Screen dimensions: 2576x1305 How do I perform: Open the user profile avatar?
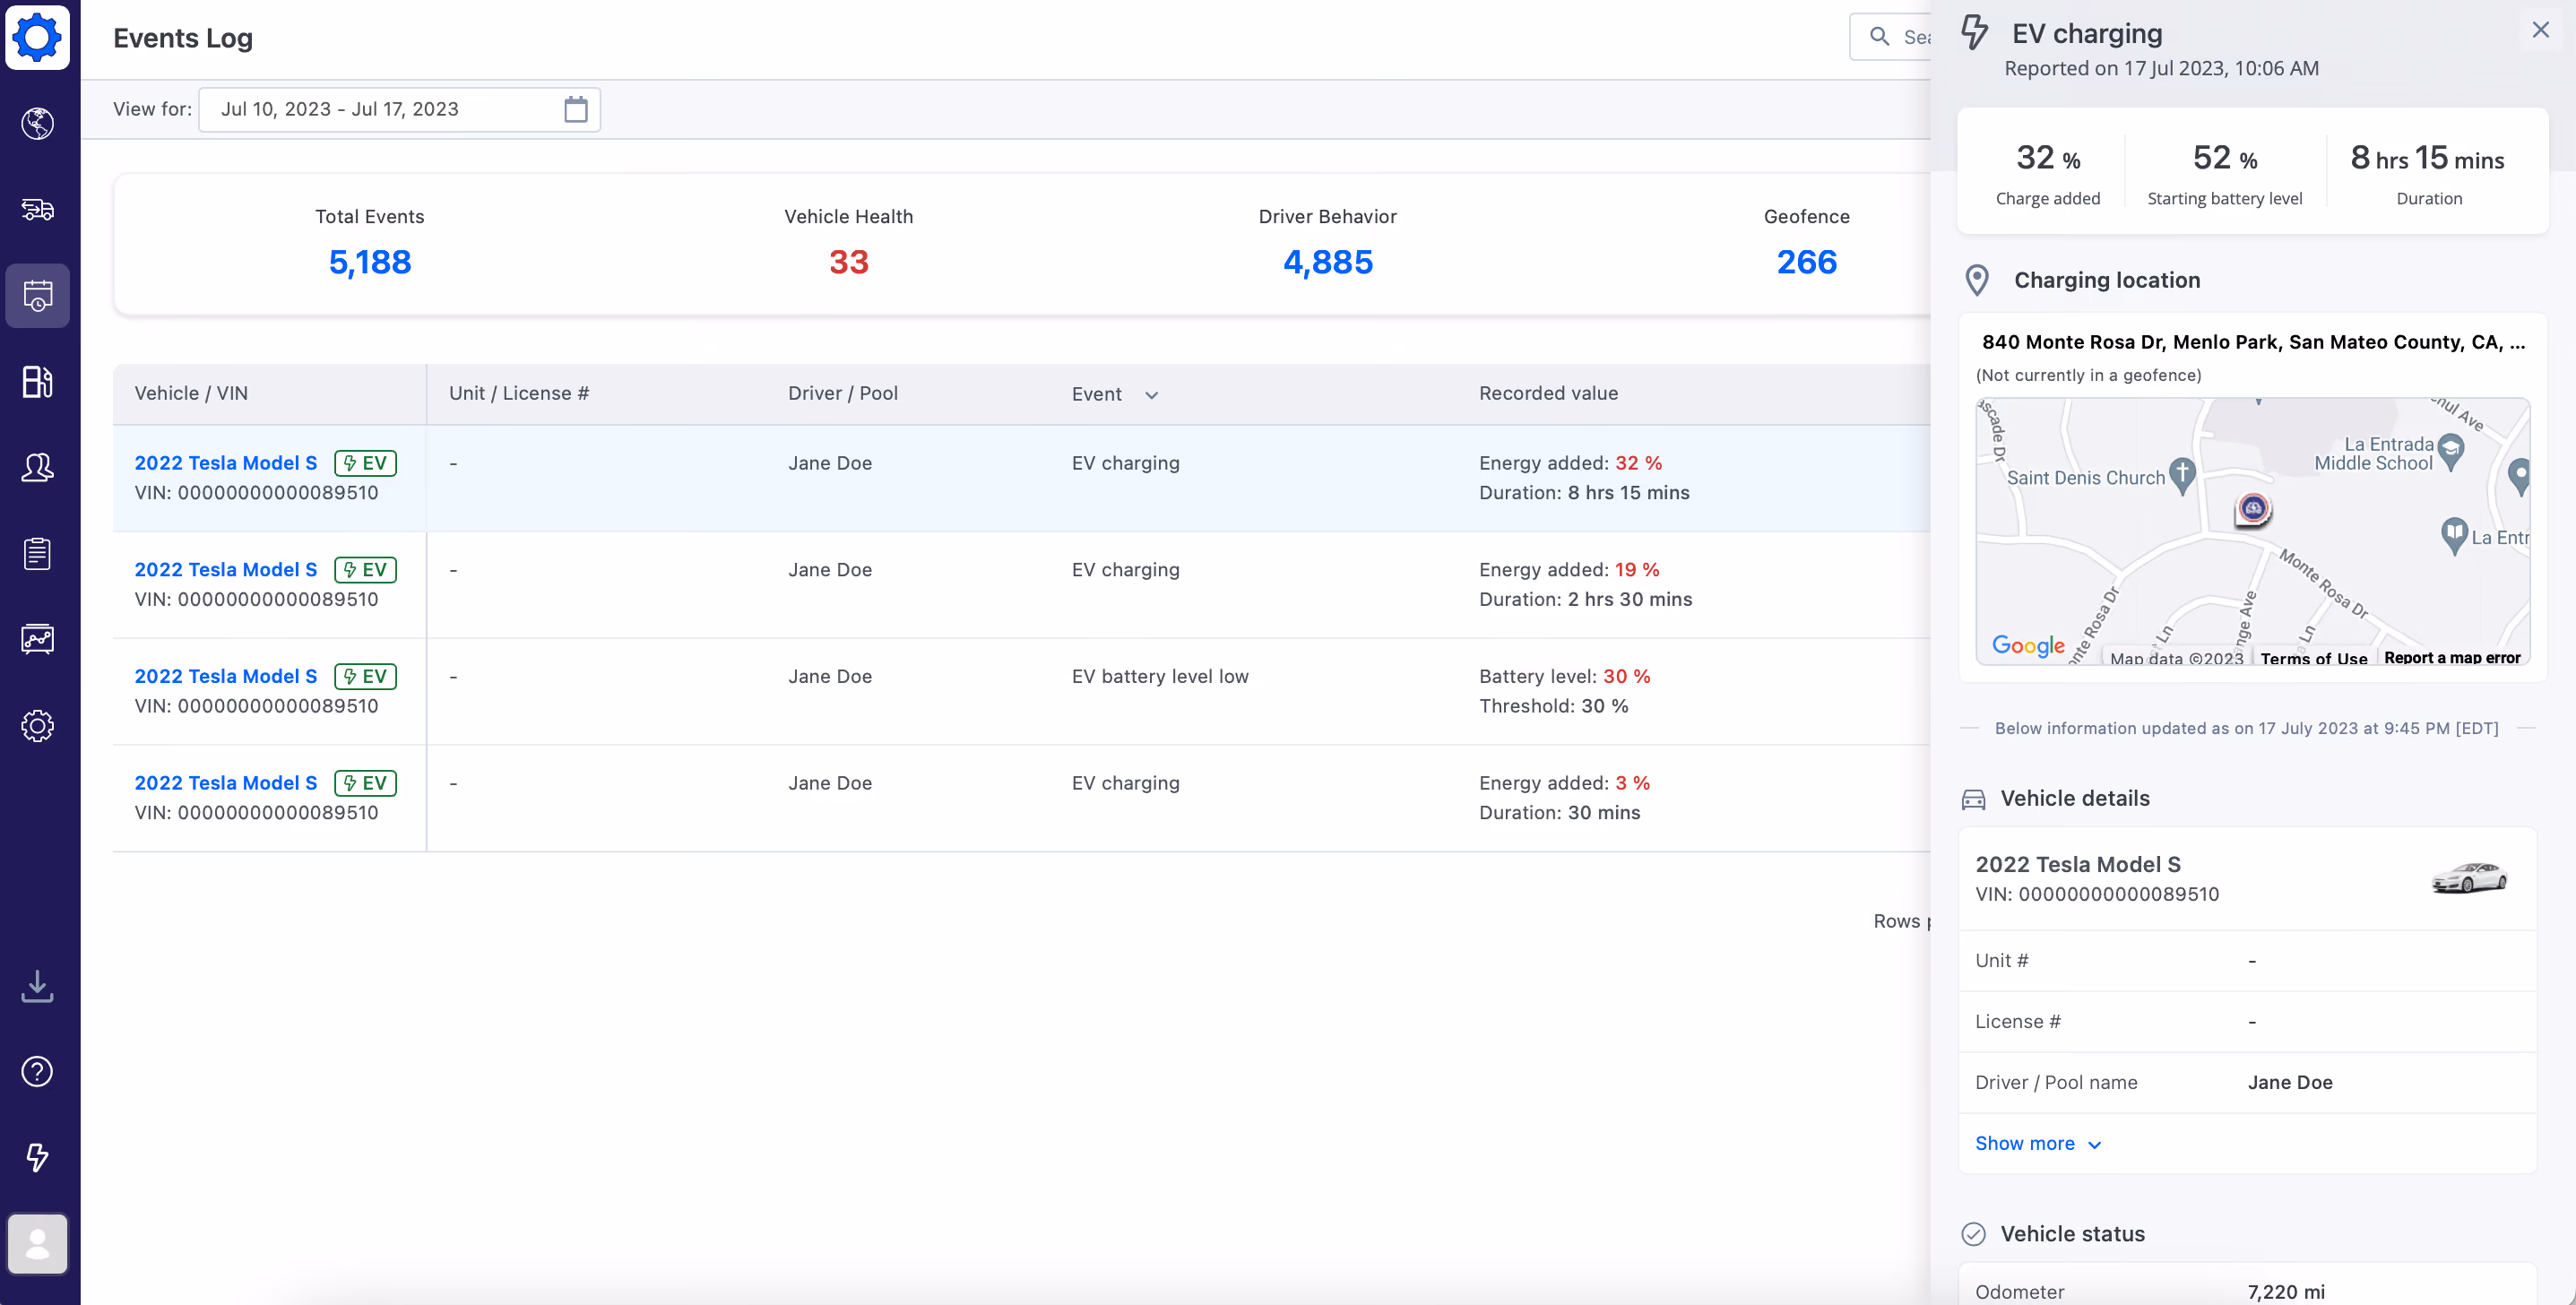pyautogui.click(x=38, y=1243)
